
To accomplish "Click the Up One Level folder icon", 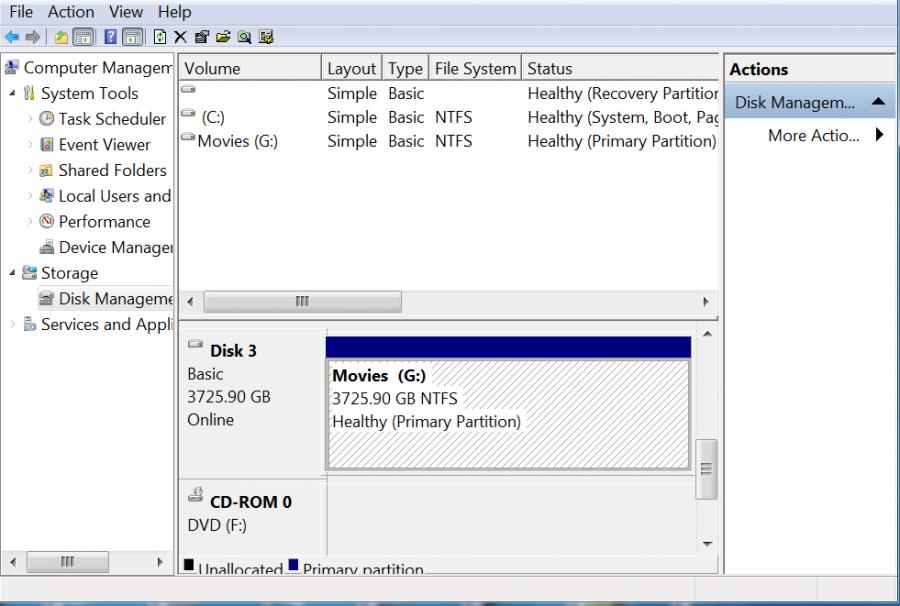I will [61, 37].
